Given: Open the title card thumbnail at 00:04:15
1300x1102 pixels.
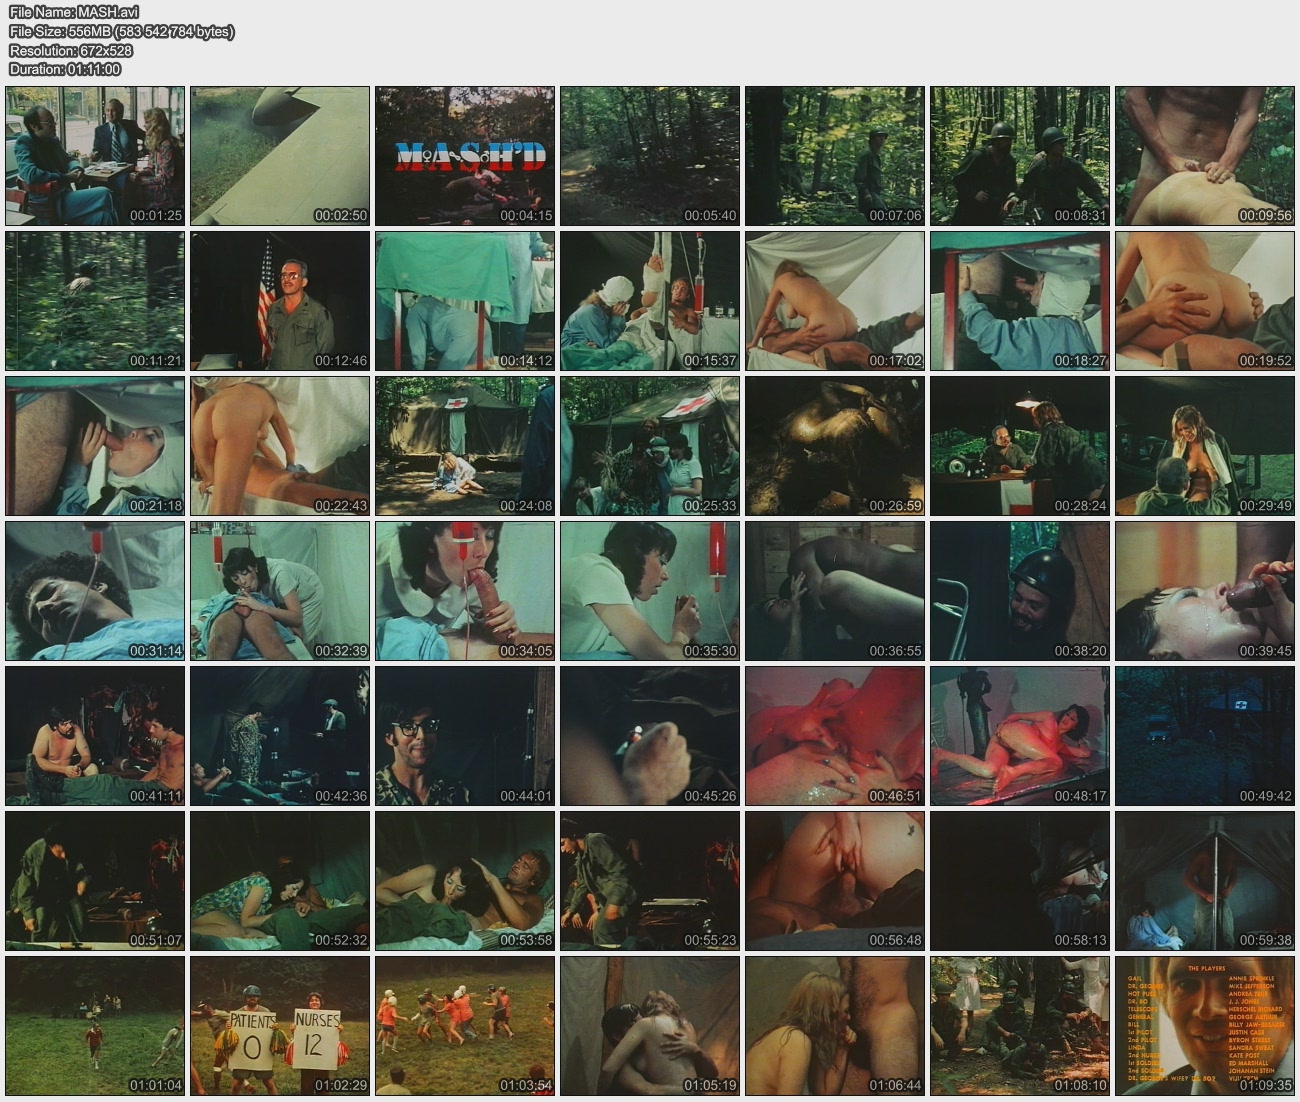Looking at the screenshot, I should pos(465,156).
